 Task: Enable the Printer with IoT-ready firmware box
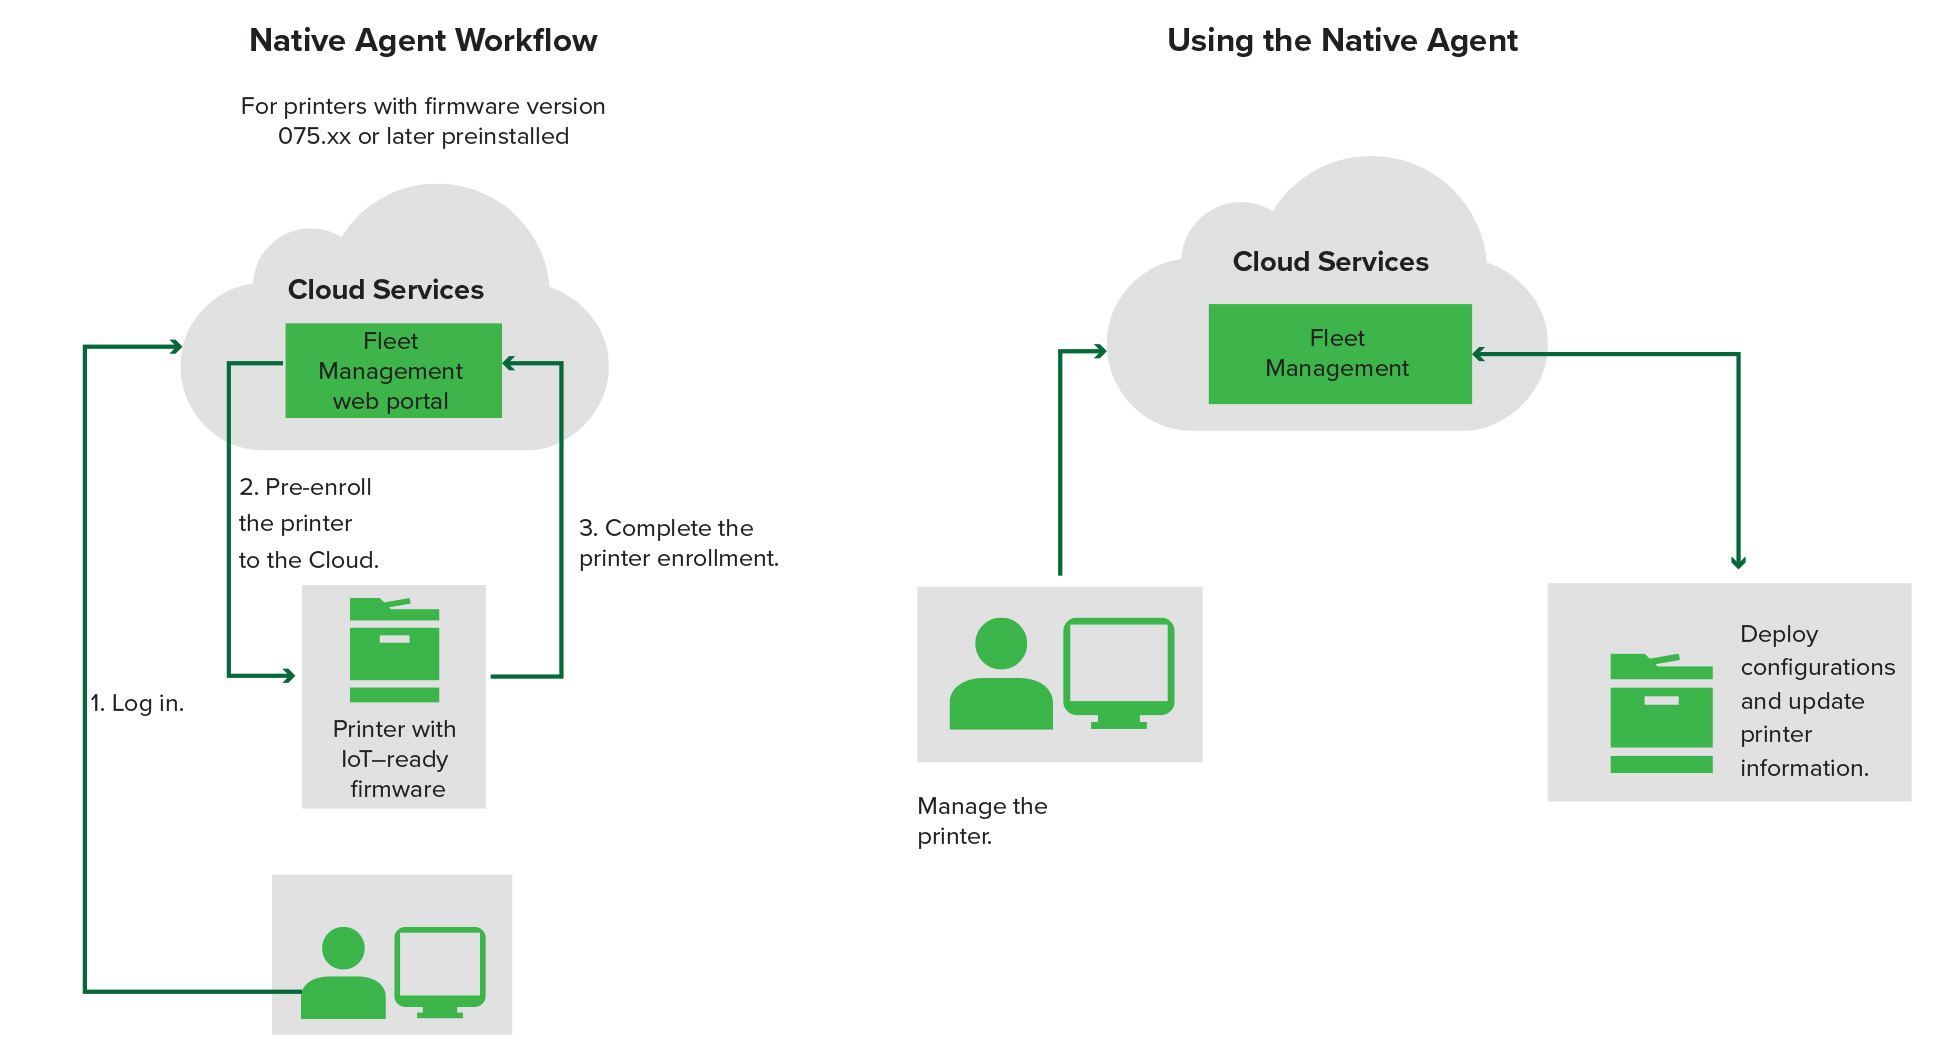(394, 695)
